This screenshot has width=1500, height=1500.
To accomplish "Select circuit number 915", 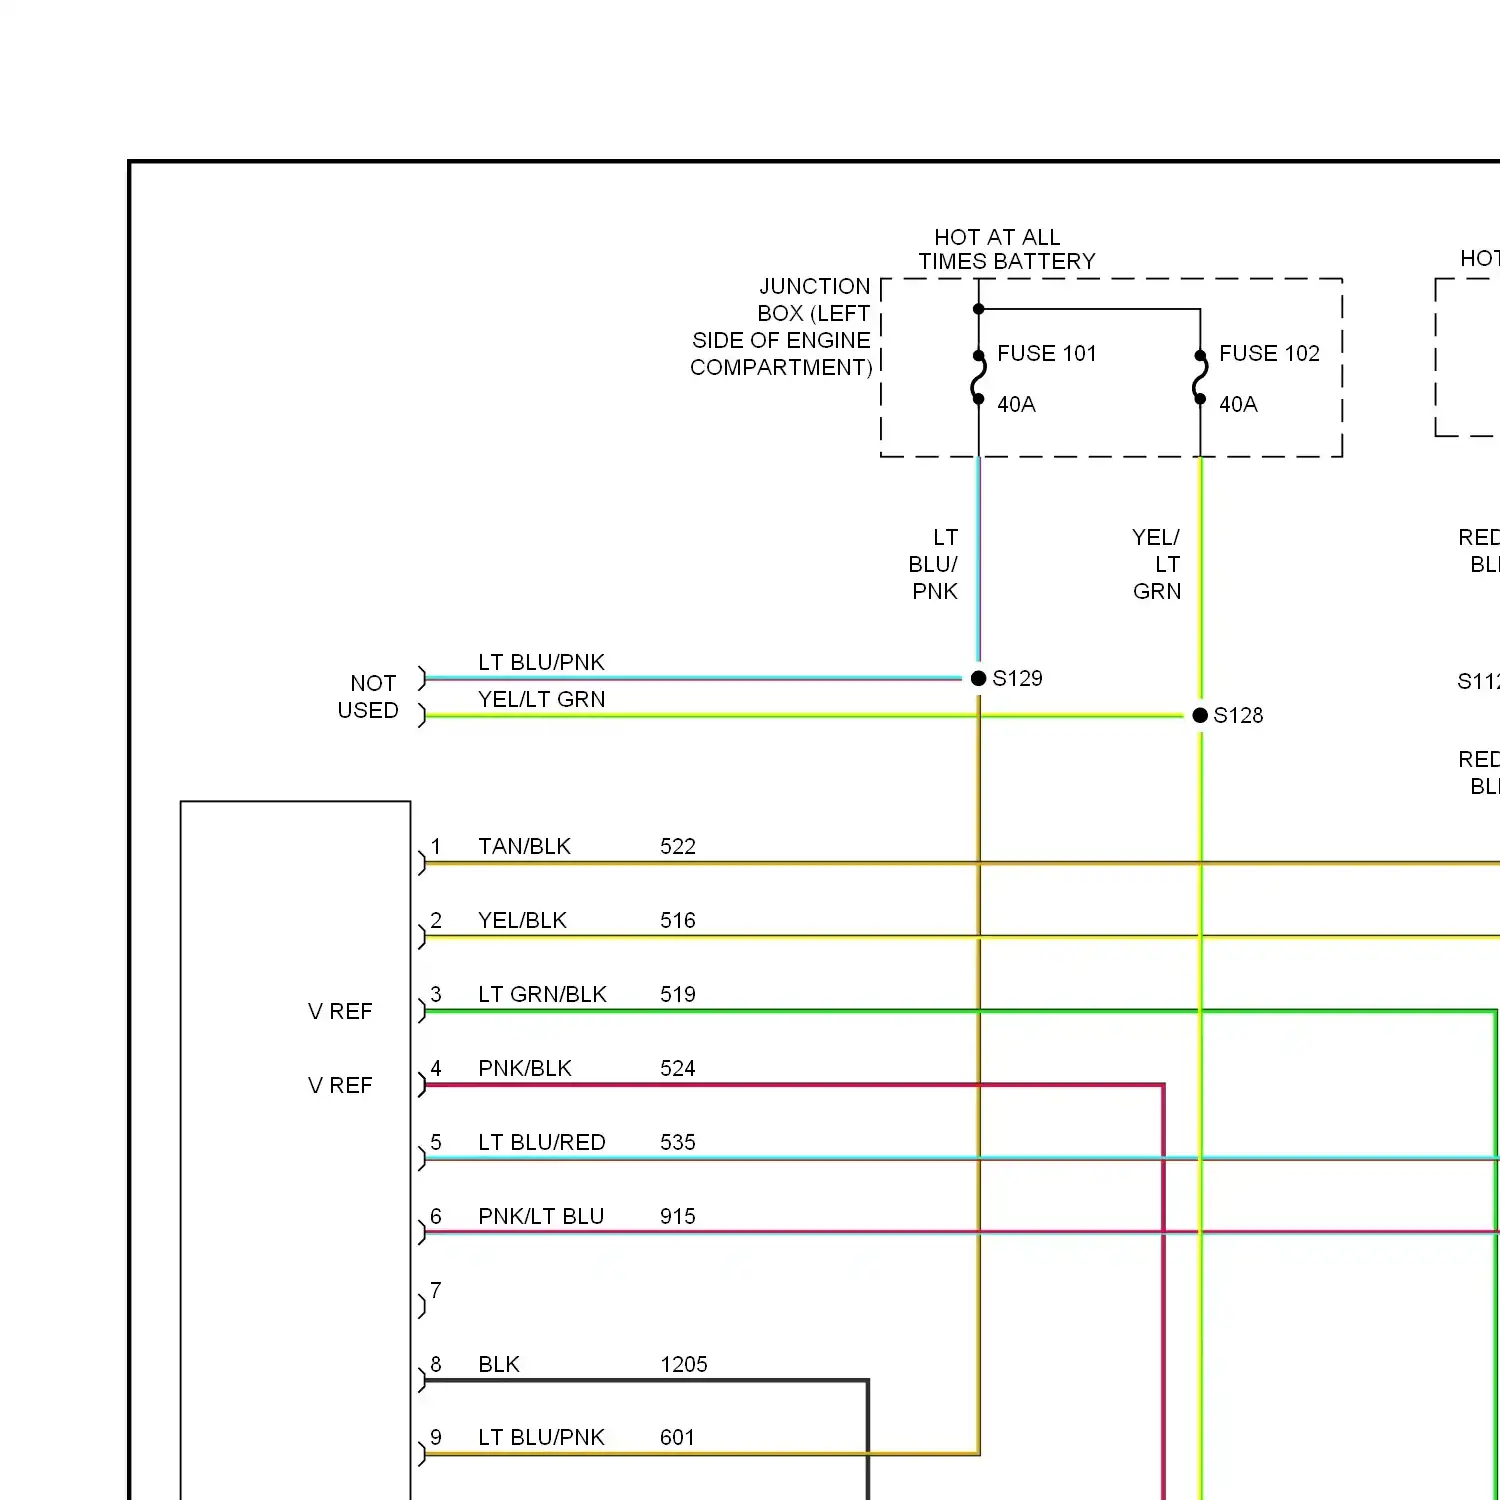I will [x=678, y=1217].
